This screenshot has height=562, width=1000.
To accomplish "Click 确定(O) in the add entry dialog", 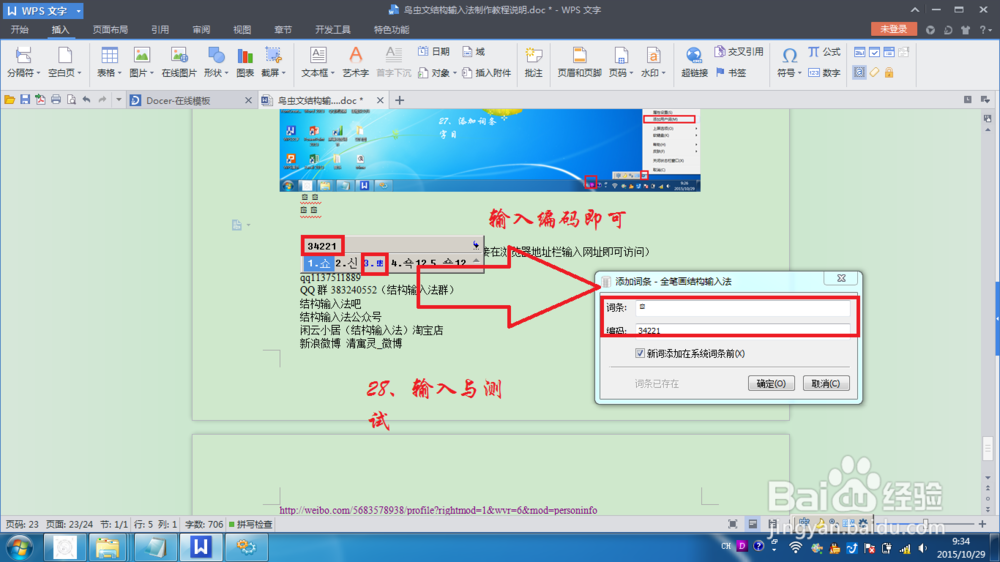I will (771, 383).
